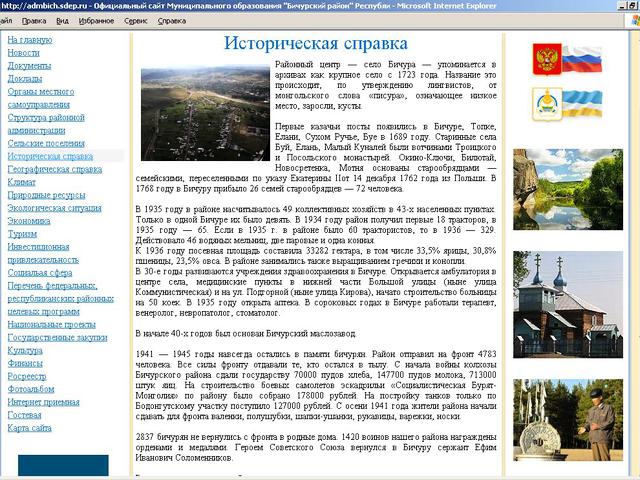Open the Справка menu
This screenshot has height=480, width=640.
coord(172,21)
